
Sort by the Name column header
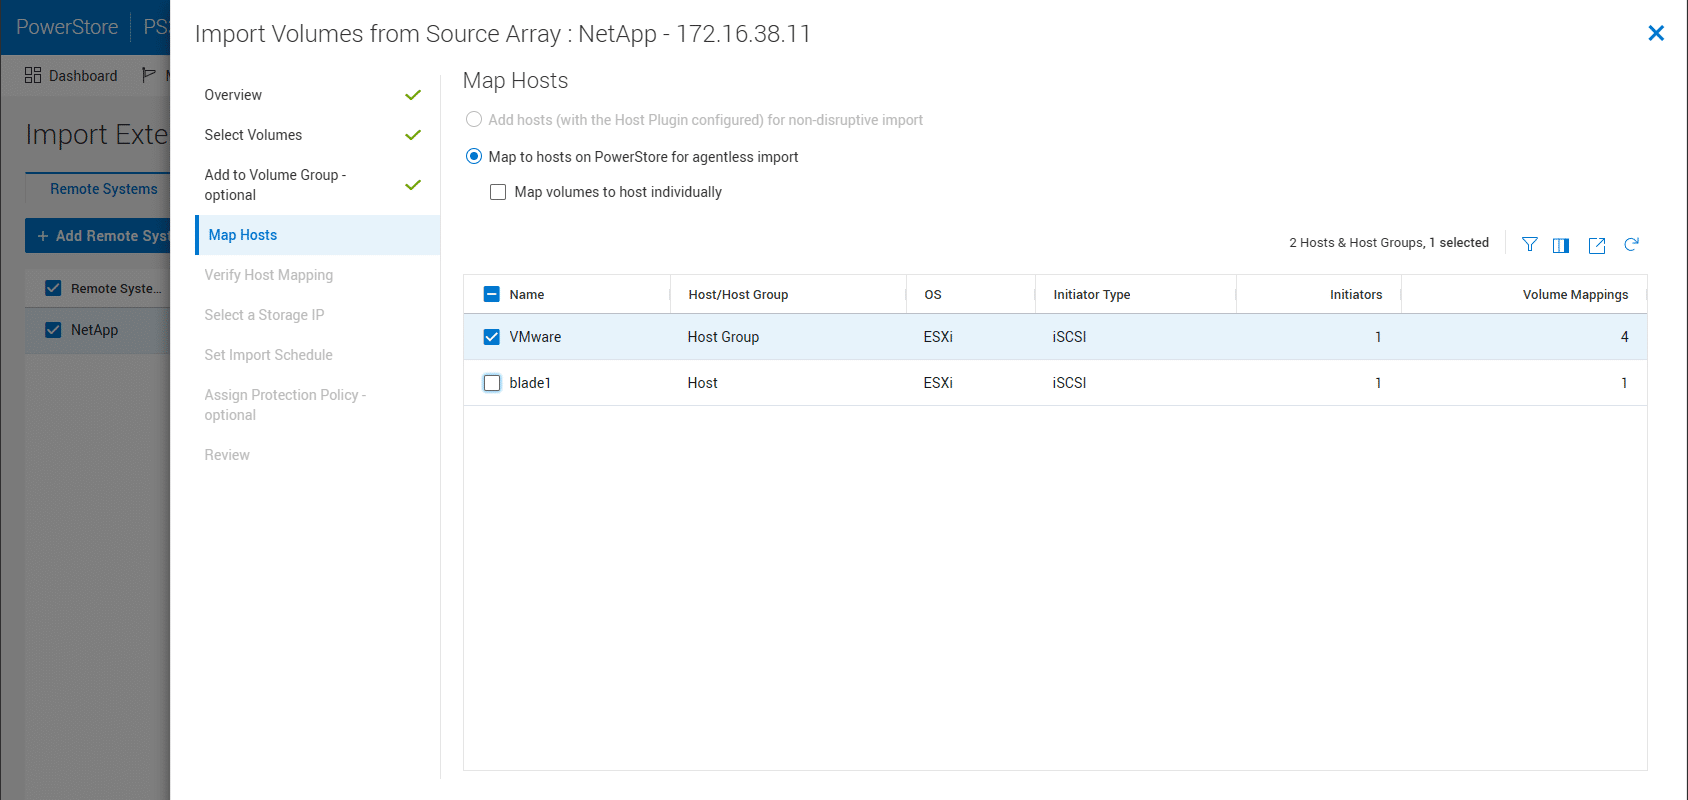(x=527, y=295)
